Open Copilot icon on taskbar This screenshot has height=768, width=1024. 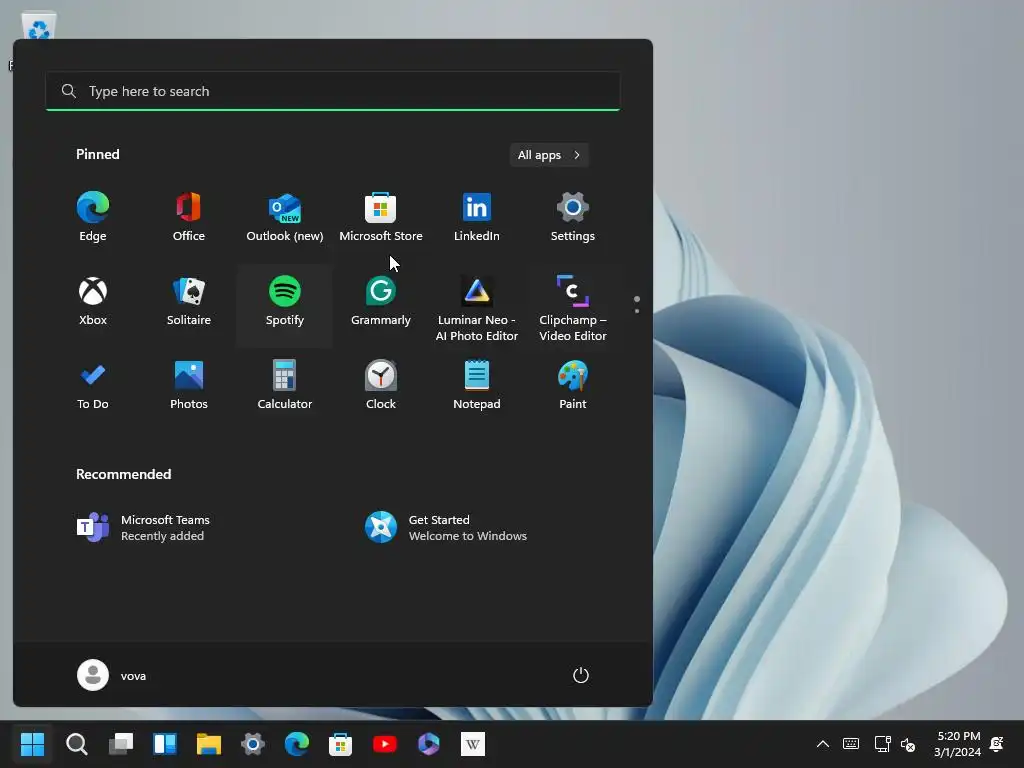[x=429, y=744]
